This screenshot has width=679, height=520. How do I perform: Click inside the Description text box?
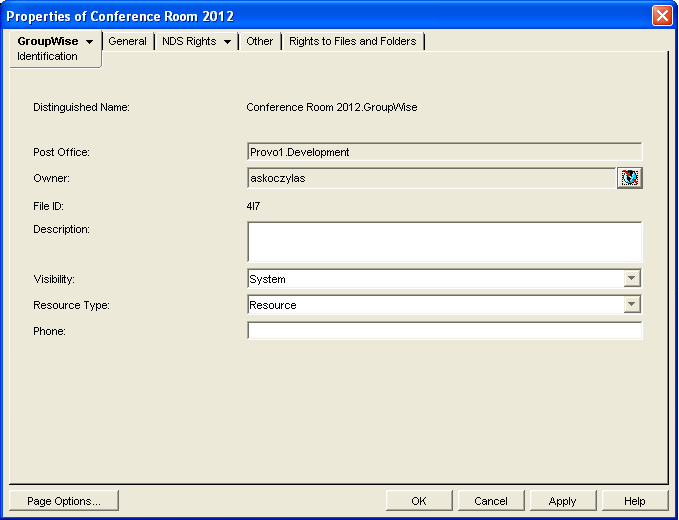444,241
